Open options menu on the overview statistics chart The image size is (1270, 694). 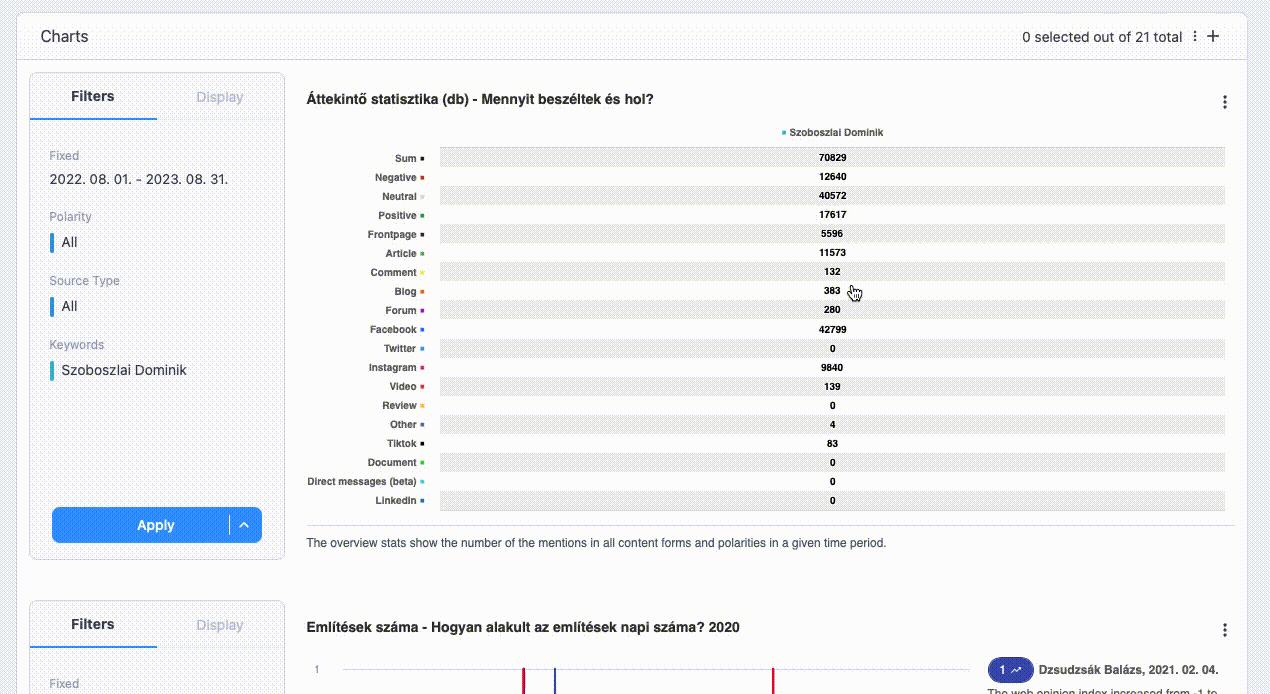(1224, 100)
